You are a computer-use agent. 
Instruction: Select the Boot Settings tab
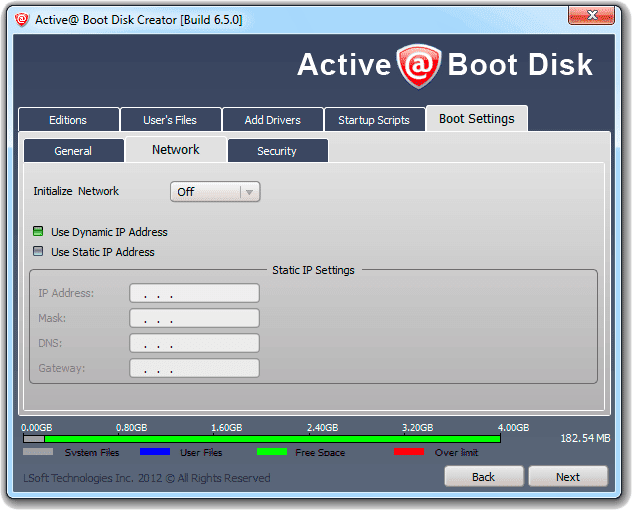(477, 119)
